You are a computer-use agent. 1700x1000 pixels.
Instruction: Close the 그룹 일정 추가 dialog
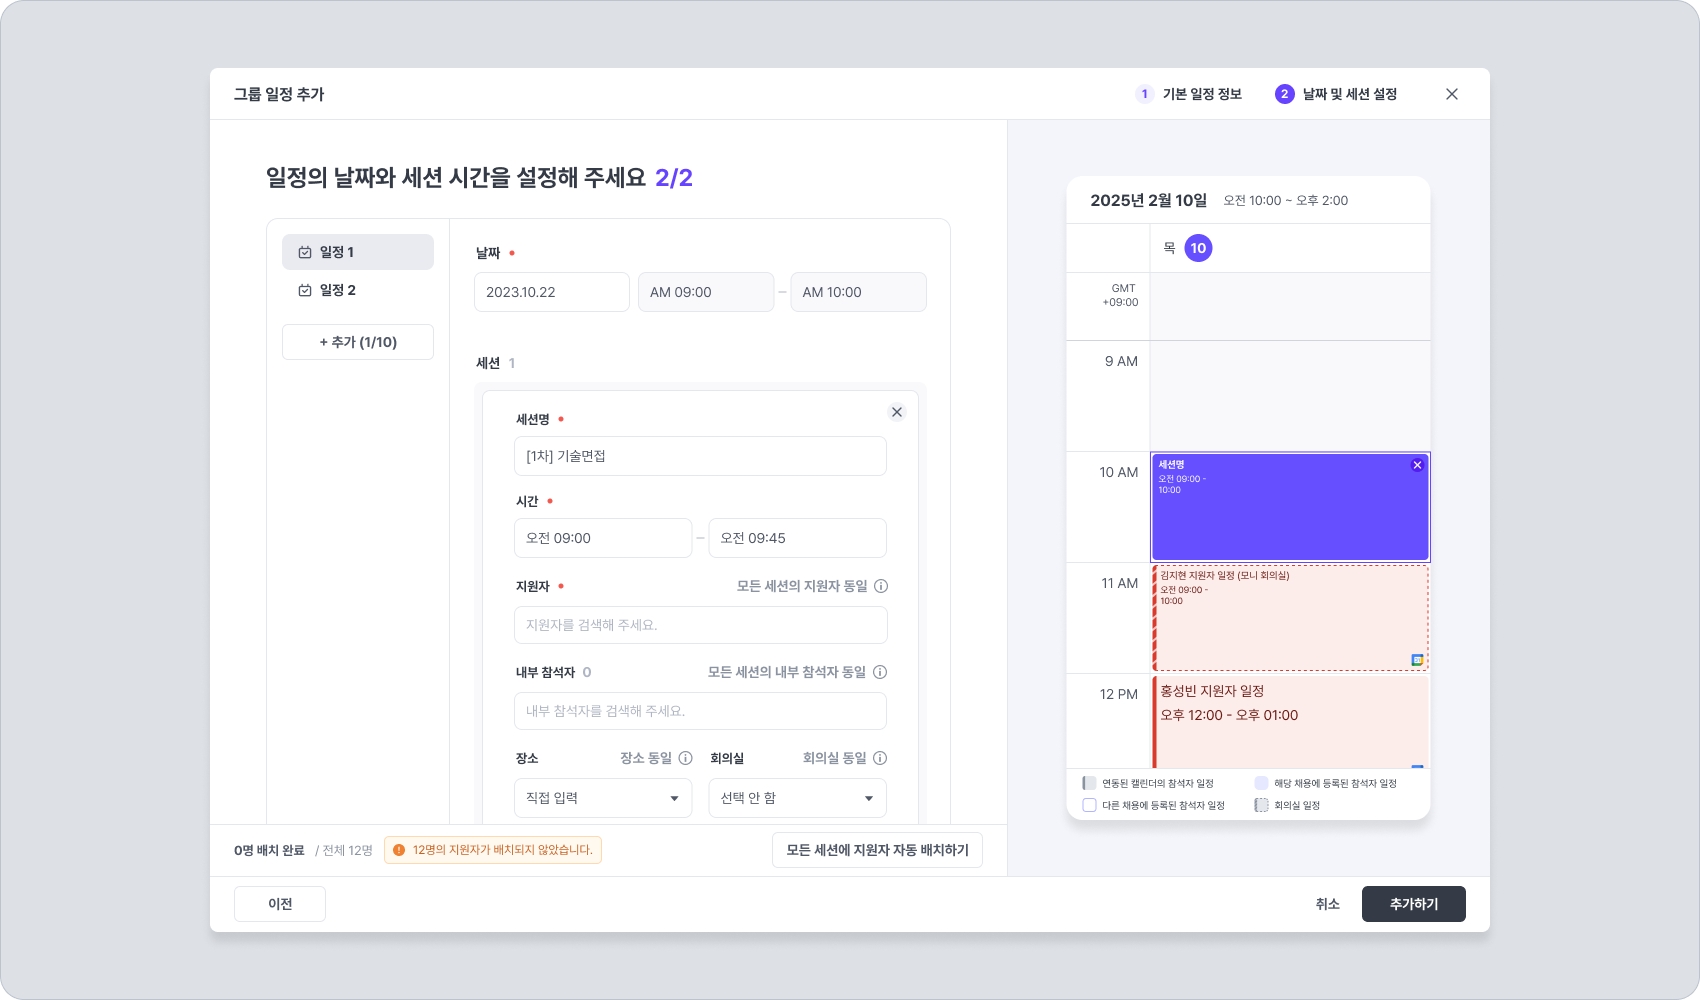pos(1452,94)
